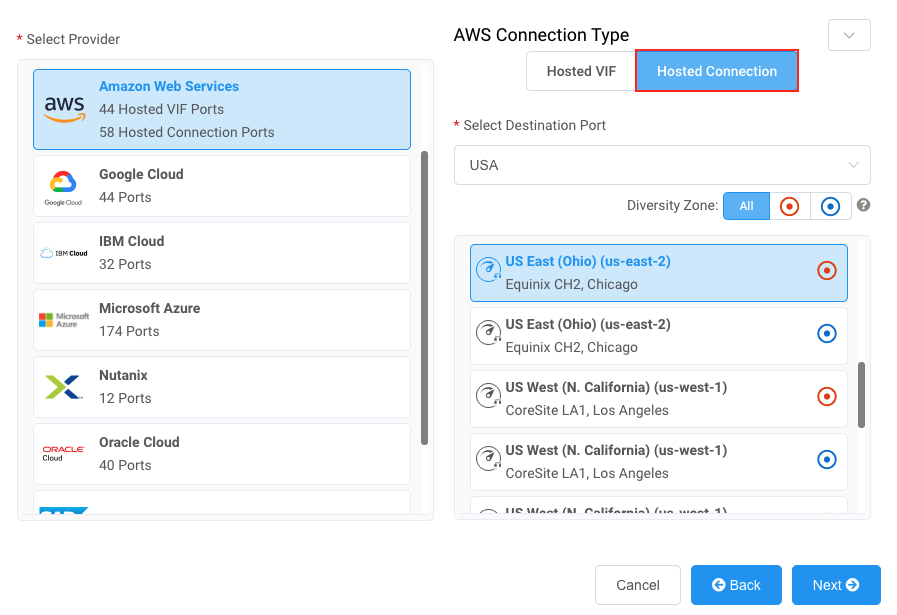Click blue zone marker on second Ohio row

click(827, 333)
